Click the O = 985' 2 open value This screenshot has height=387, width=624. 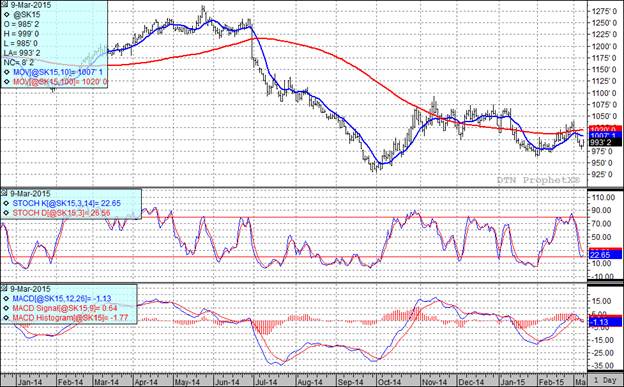click(21, 24)
